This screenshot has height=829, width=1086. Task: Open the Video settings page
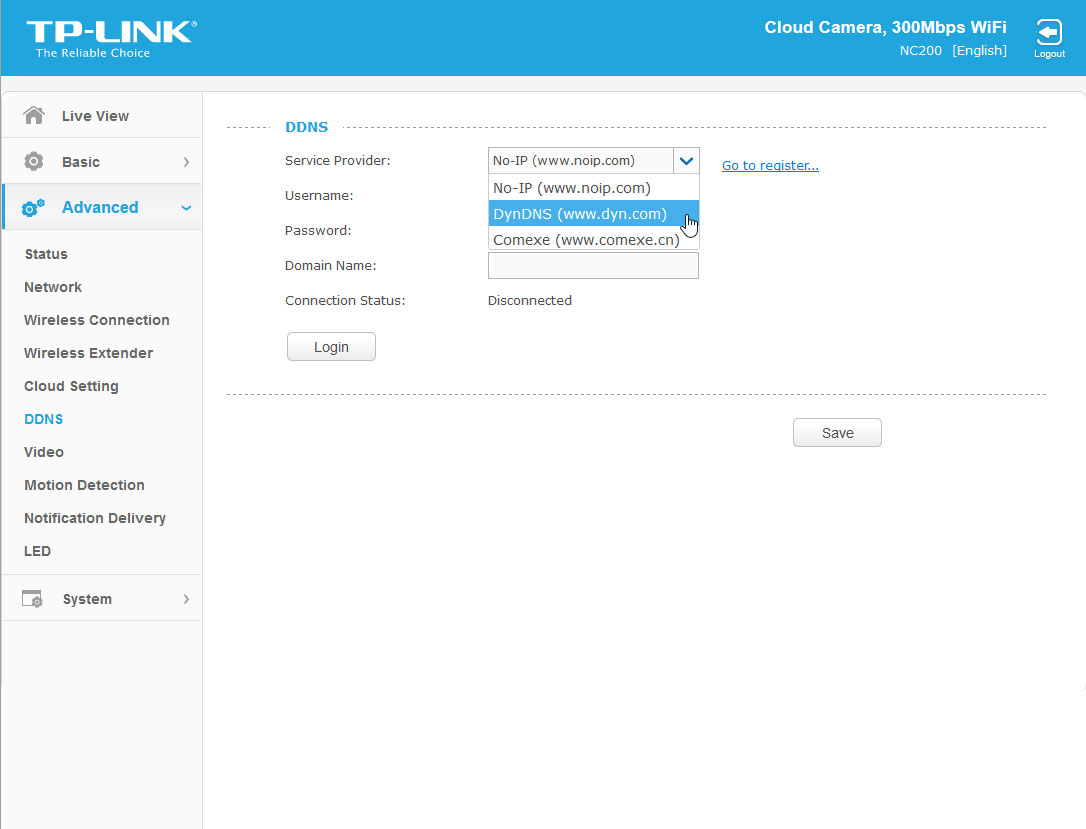(x=44, y=452)
